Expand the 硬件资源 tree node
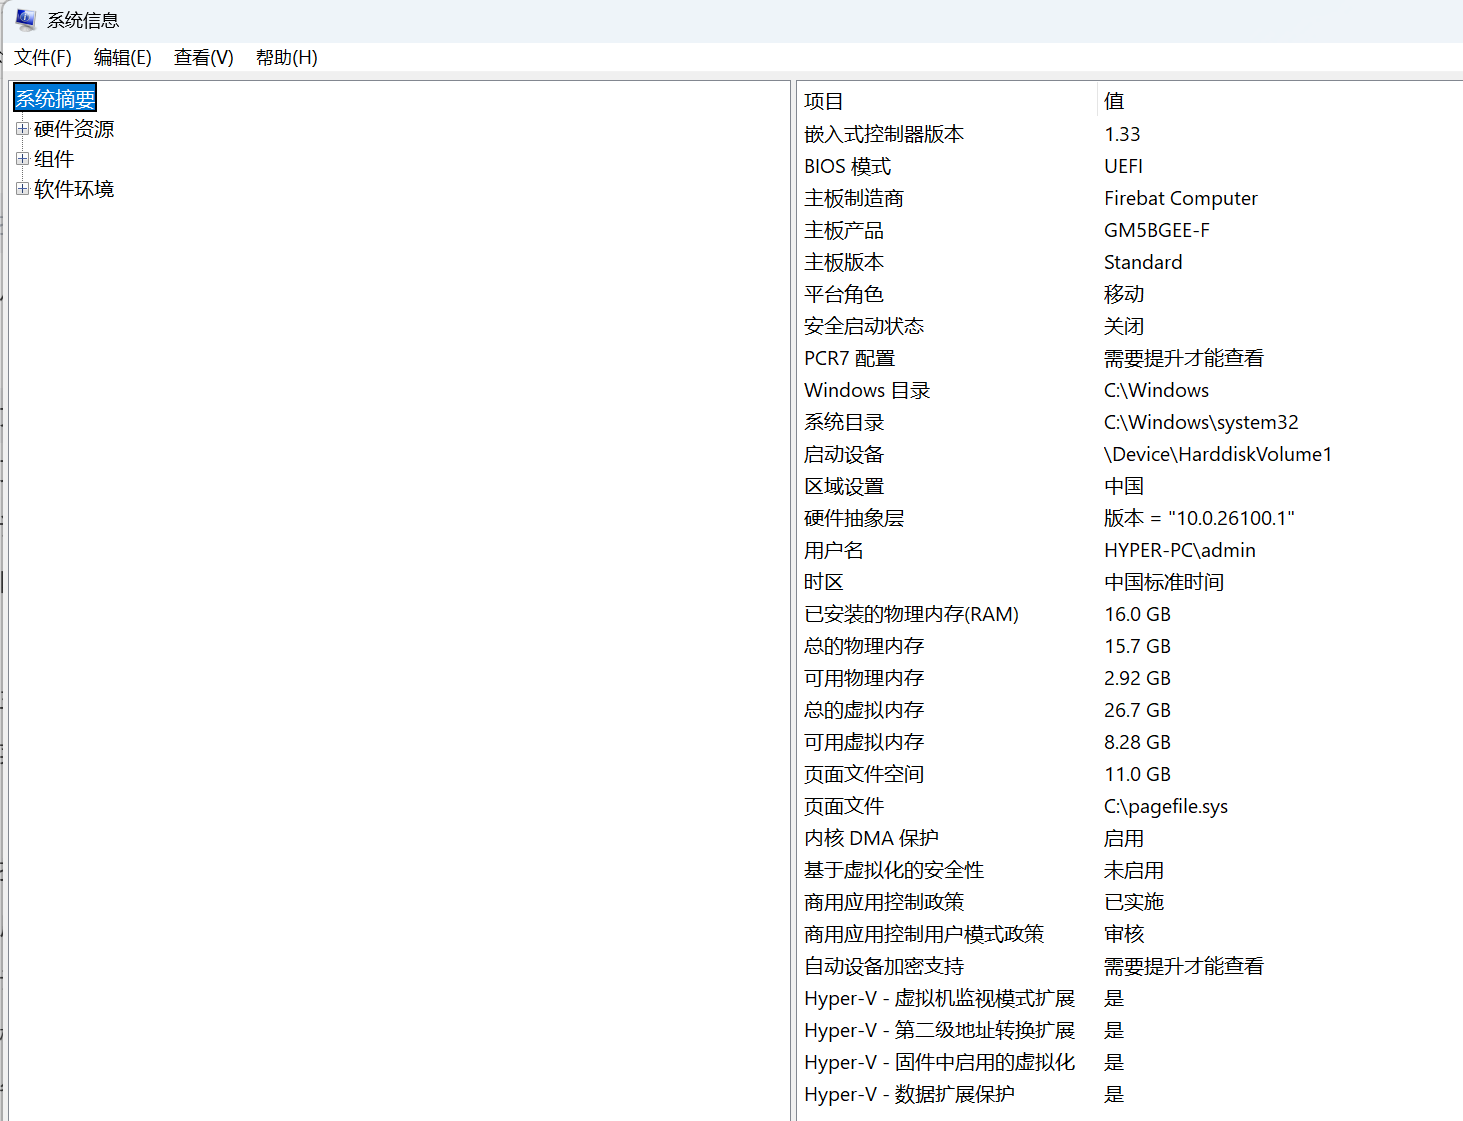 click(22, 128)
